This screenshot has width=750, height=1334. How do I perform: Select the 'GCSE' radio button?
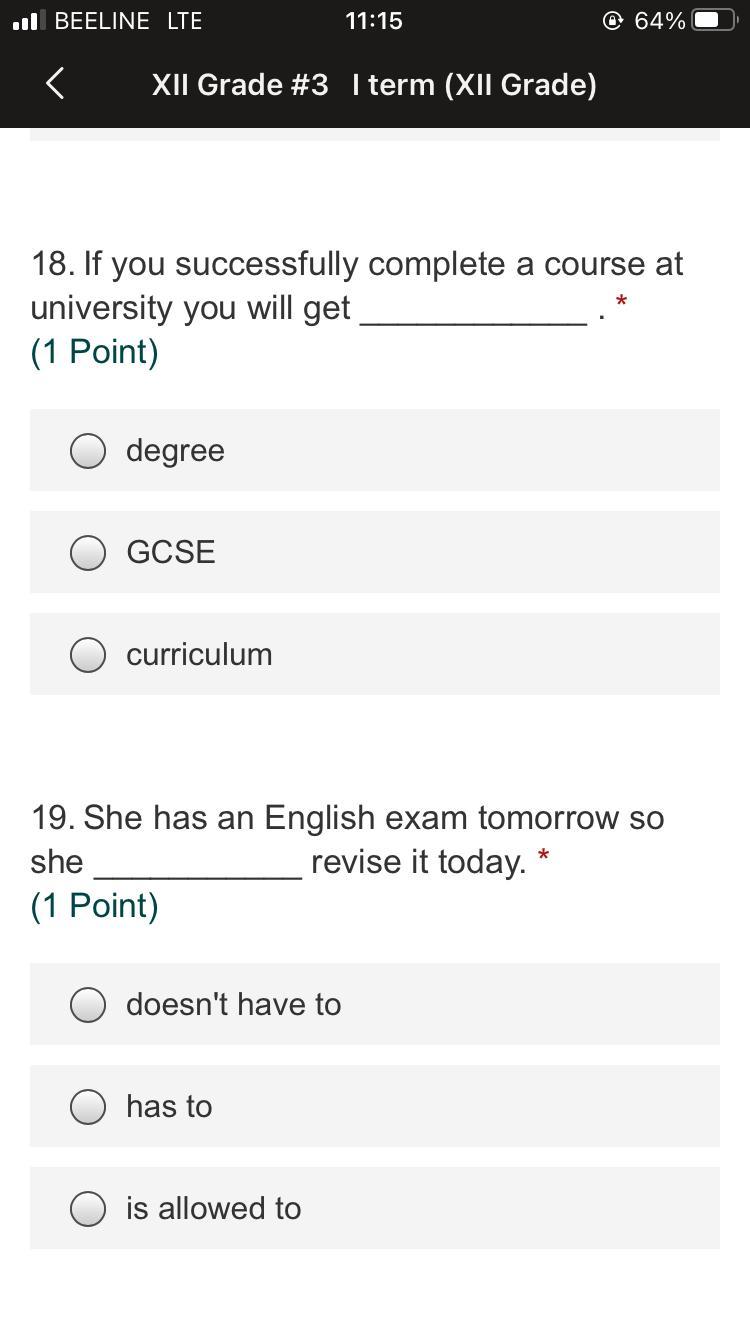(x=88, y=553)
